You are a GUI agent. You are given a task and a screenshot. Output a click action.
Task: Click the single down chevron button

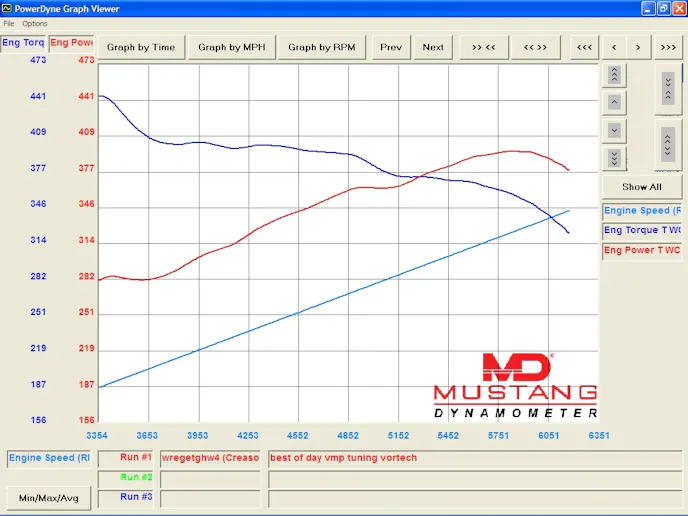click(614, 130)
